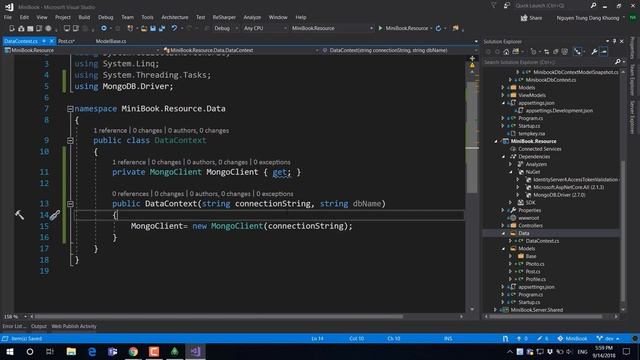Viewport: 640px width, 360px height.
Task: Click the hammer quick-action icon in the gutter
Action: tap(19, 215)
